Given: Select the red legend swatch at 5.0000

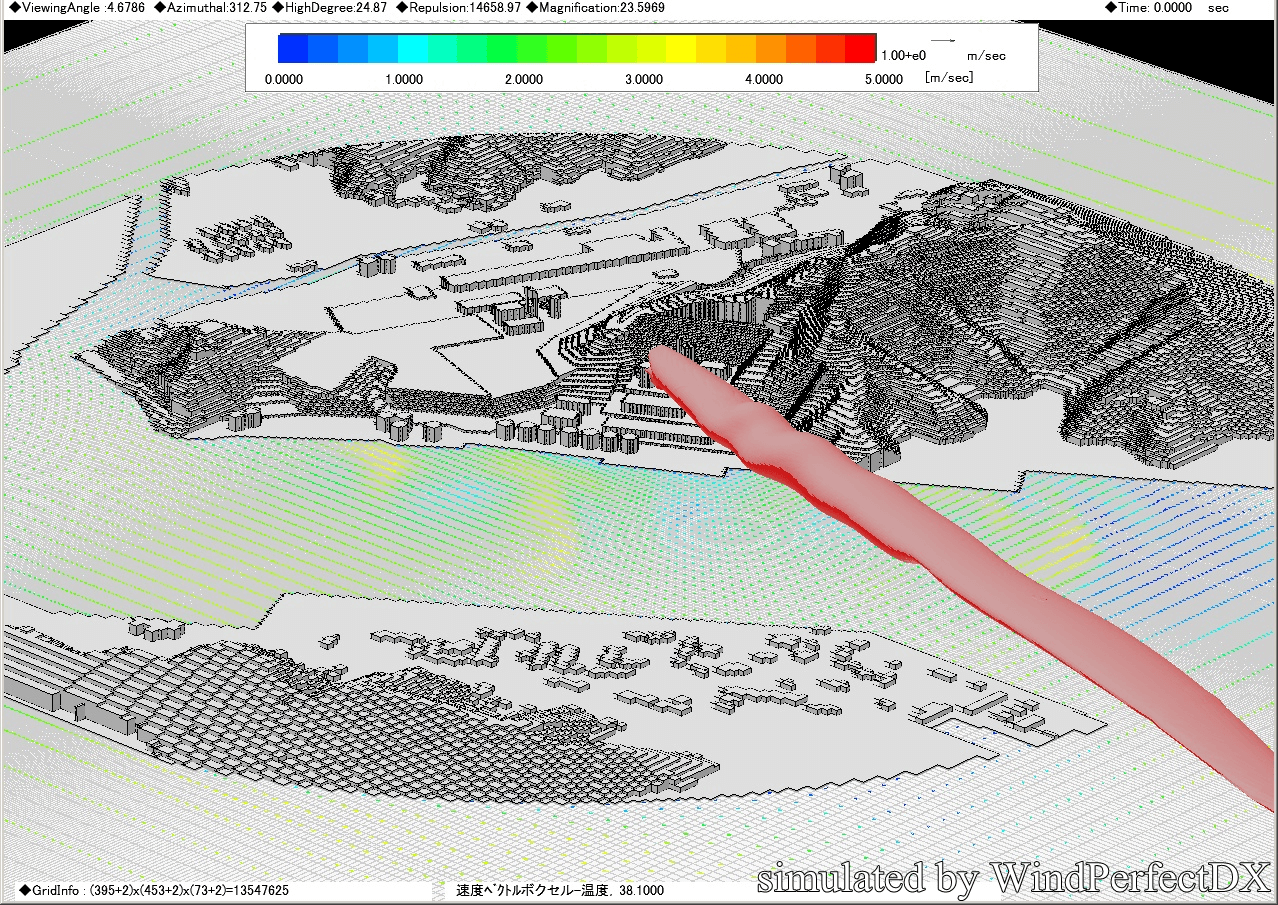Looking at the screenshot, I should 860,48.
